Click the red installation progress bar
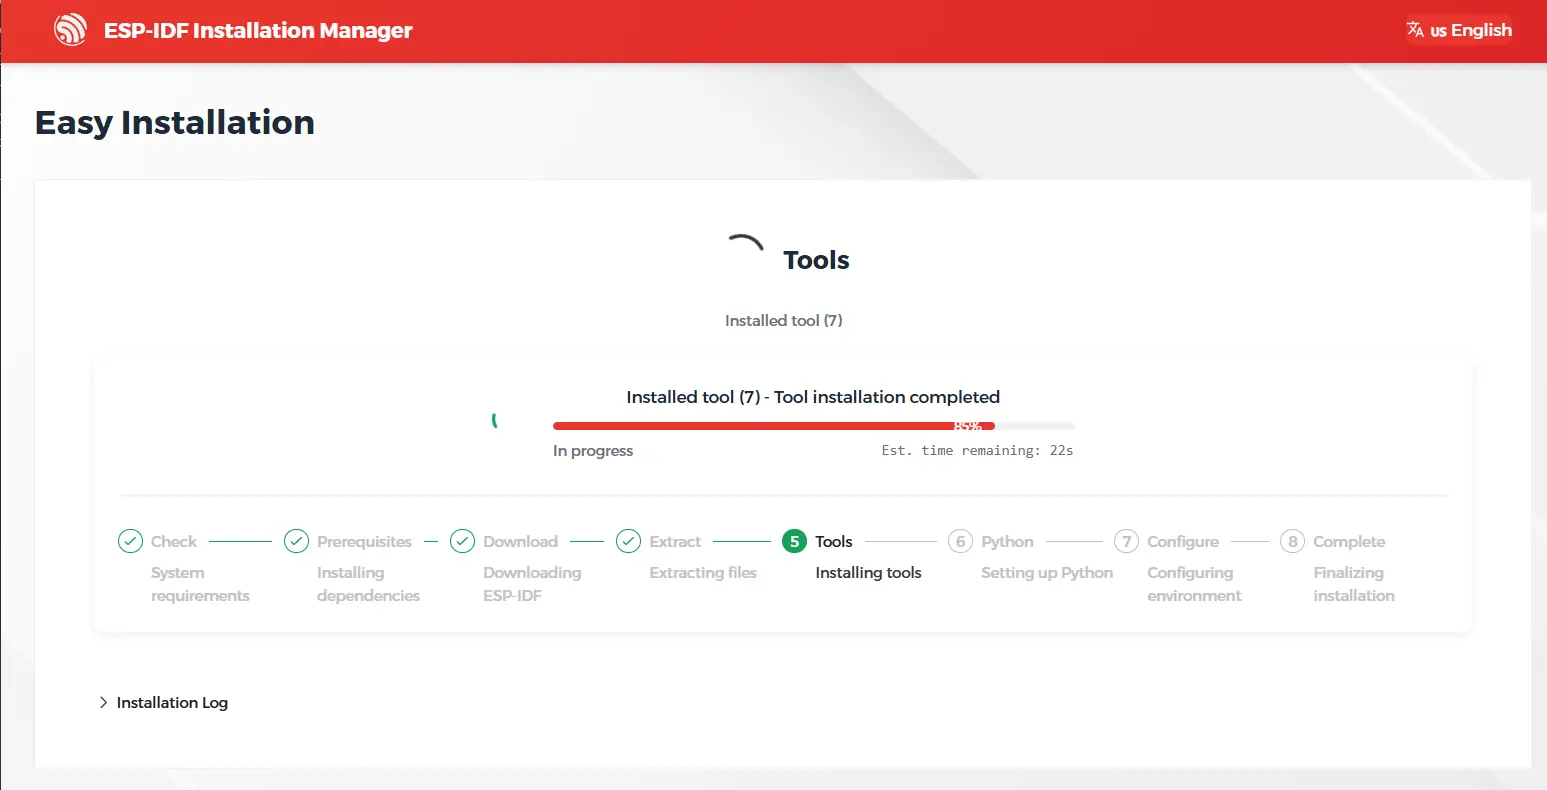Image resolution: width=1547 pixels, height=790 pixels. [772, 426]
